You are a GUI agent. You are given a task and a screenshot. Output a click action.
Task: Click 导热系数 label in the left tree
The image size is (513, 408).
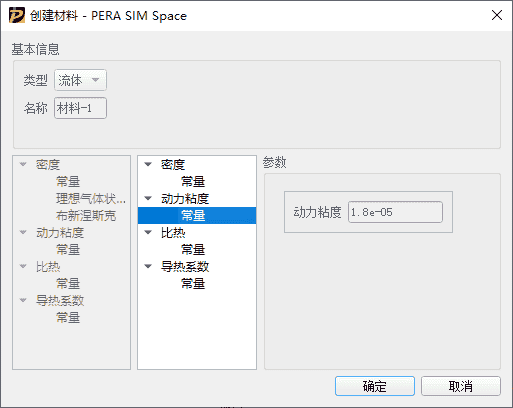pos(60,300)
